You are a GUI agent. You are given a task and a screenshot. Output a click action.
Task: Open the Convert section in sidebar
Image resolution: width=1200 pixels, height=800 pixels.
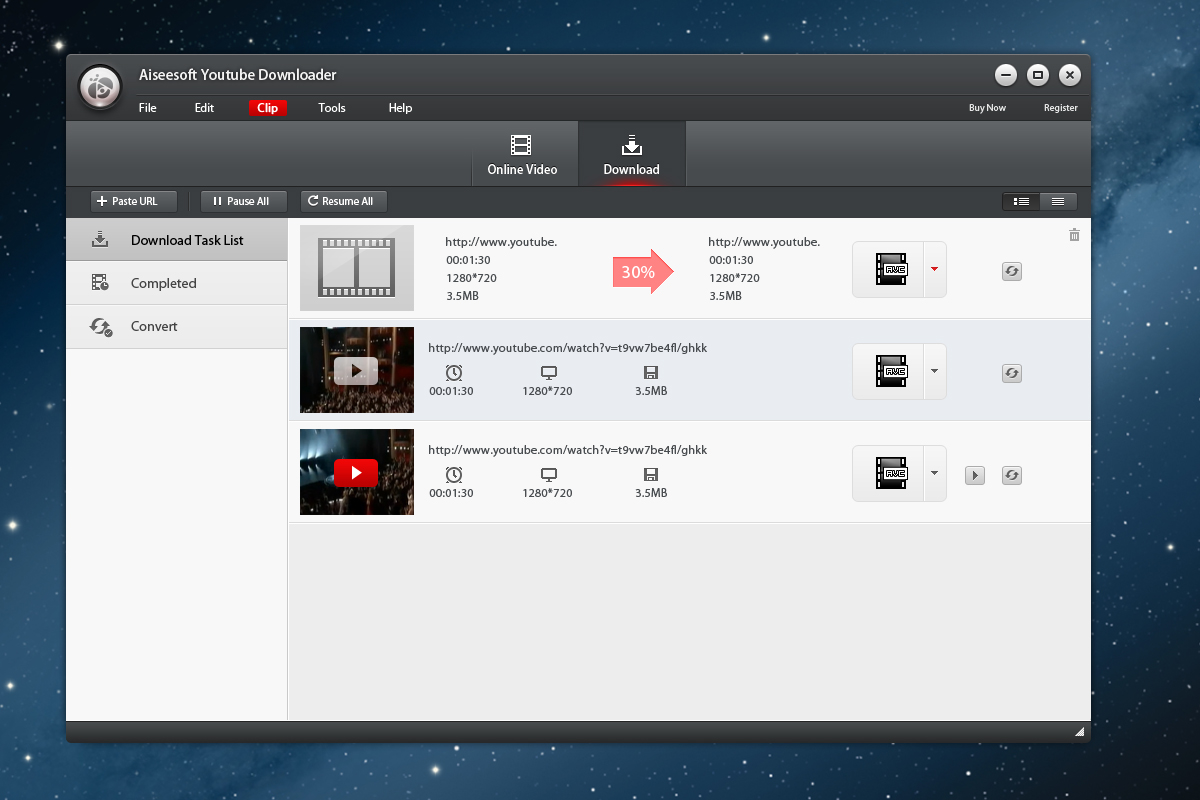click(x=154, y=326)
